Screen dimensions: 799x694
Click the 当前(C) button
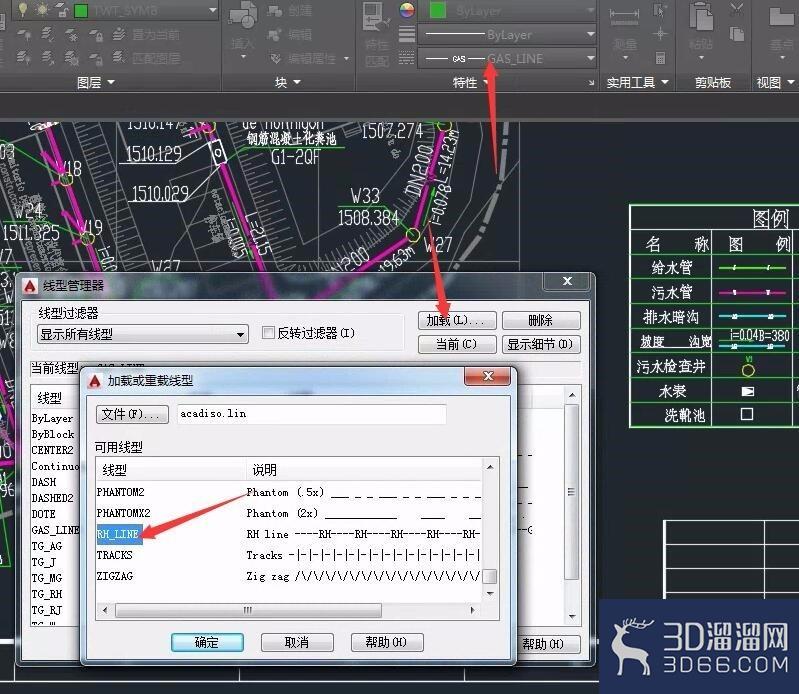(457, 344)
